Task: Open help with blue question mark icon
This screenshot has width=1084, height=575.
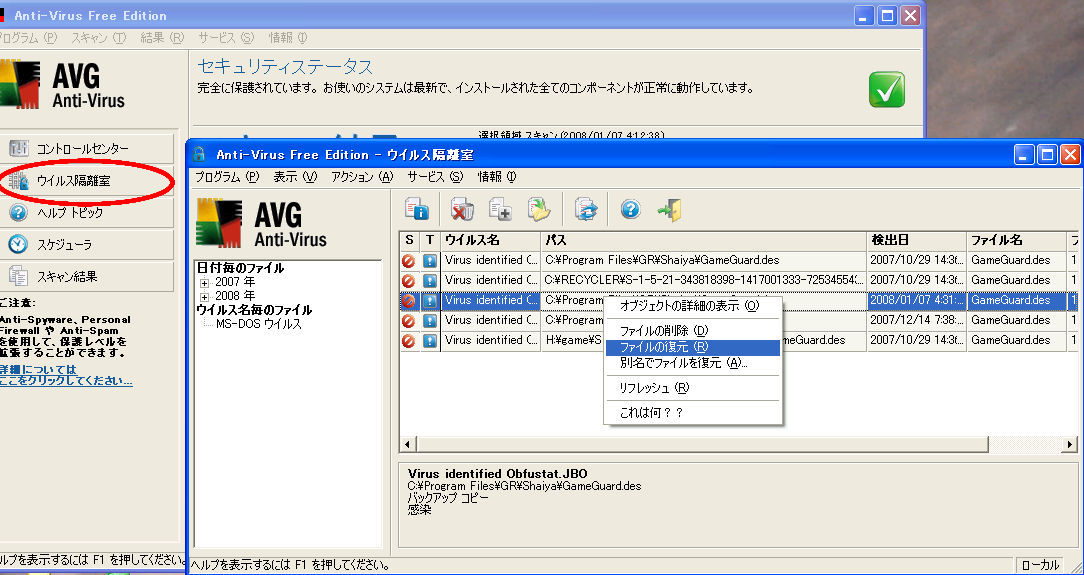Action: click(x=630, y=209)
